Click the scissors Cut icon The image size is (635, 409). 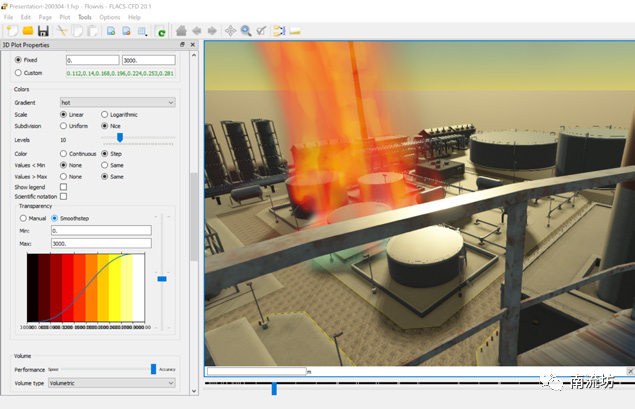coord(62,31)
